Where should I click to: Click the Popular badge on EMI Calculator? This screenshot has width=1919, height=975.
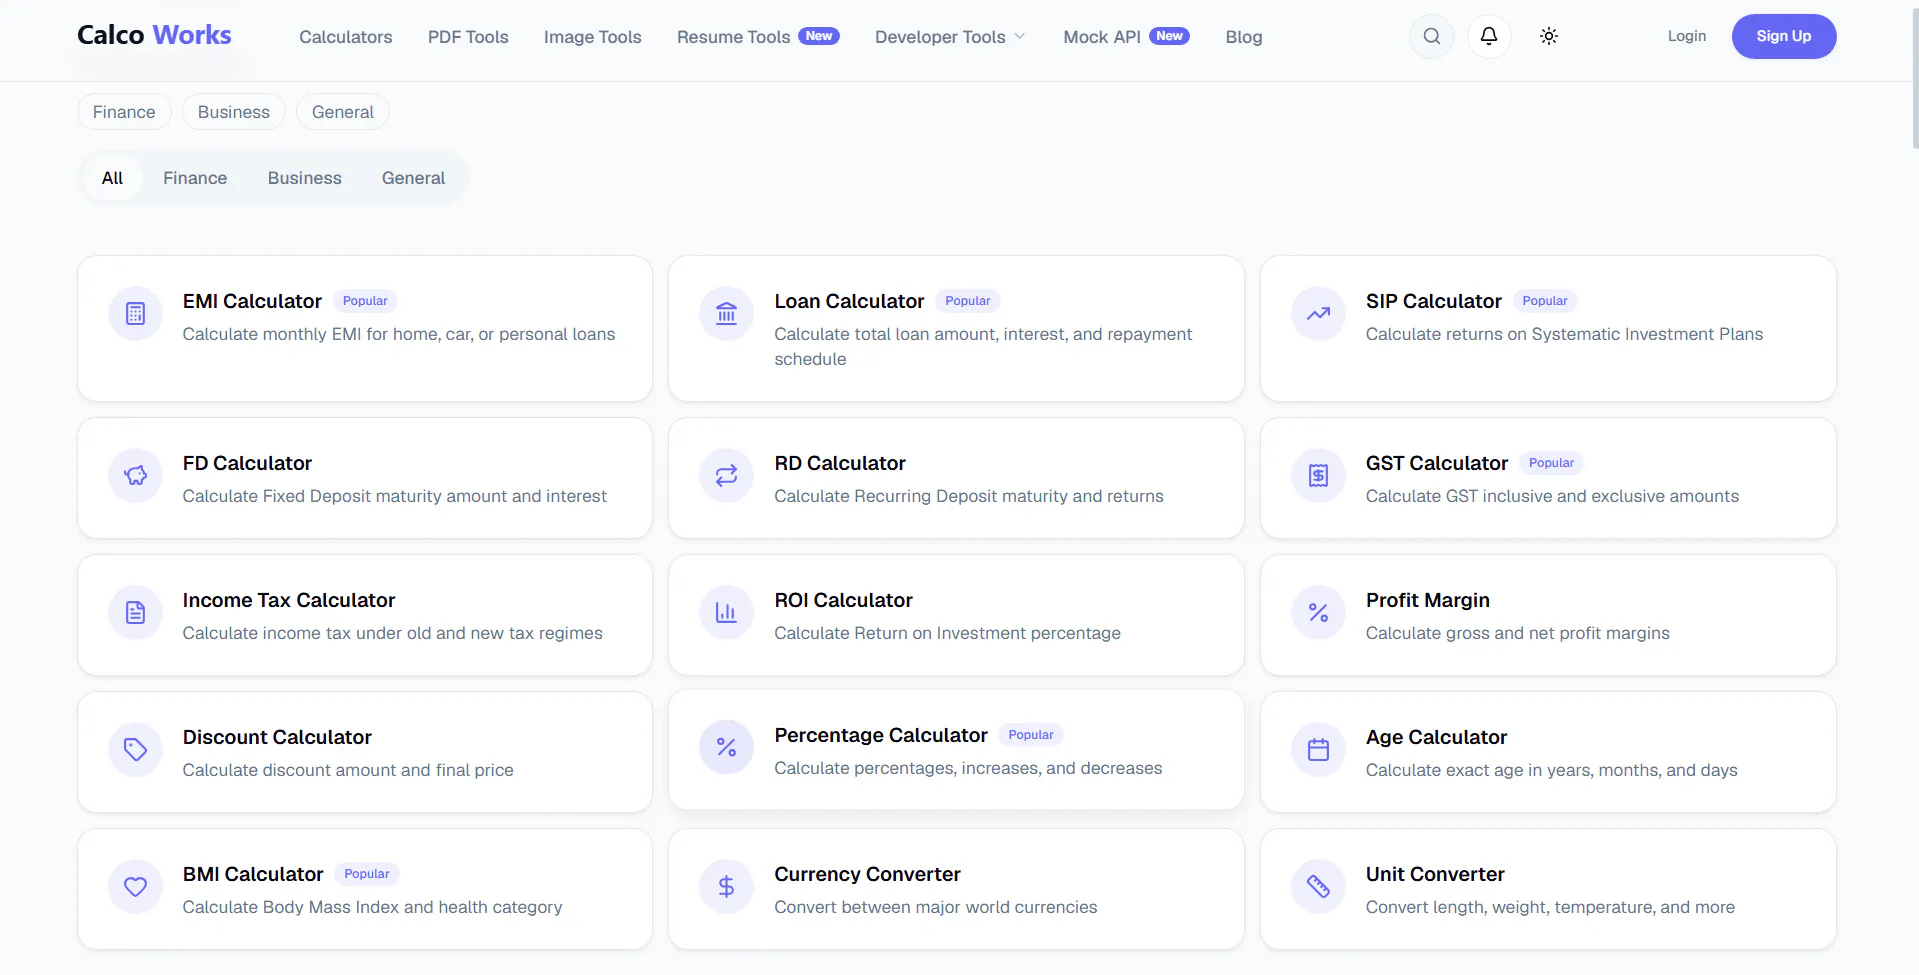click(365, 301)
